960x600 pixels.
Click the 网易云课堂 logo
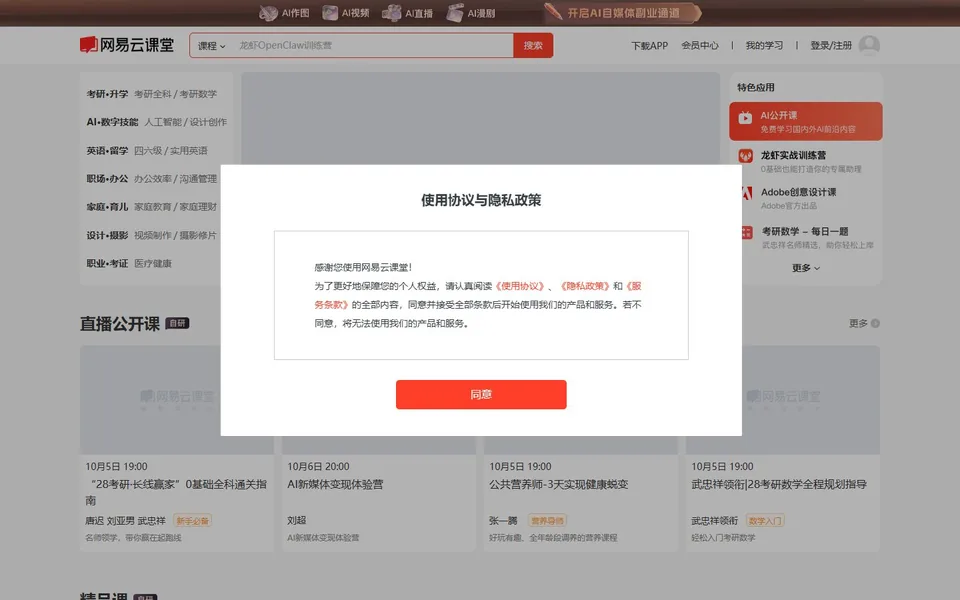tap(127, 45)
